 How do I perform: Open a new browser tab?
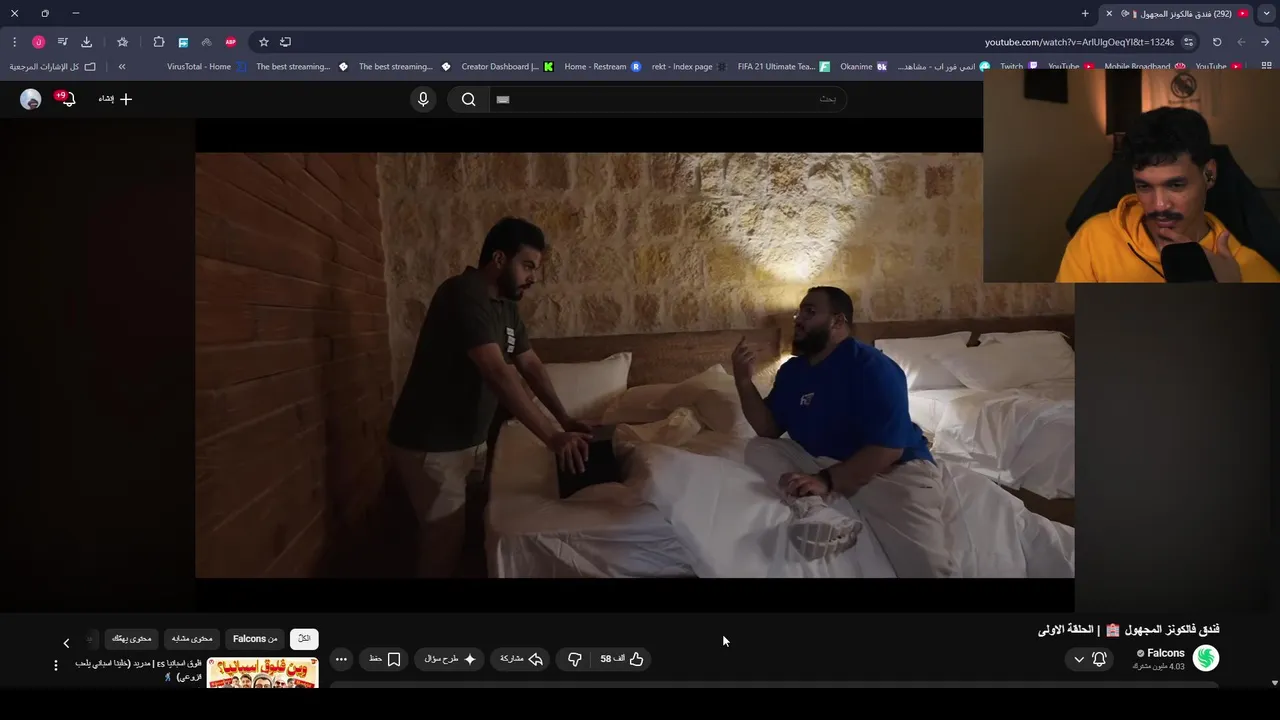point(1085,13)
